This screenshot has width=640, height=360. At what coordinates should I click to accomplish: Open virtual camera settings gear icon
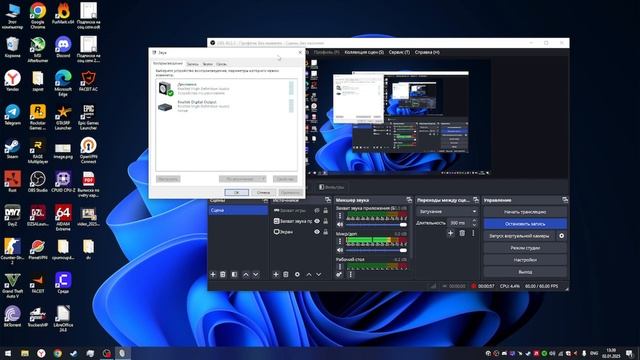click(x=562, y=236)
